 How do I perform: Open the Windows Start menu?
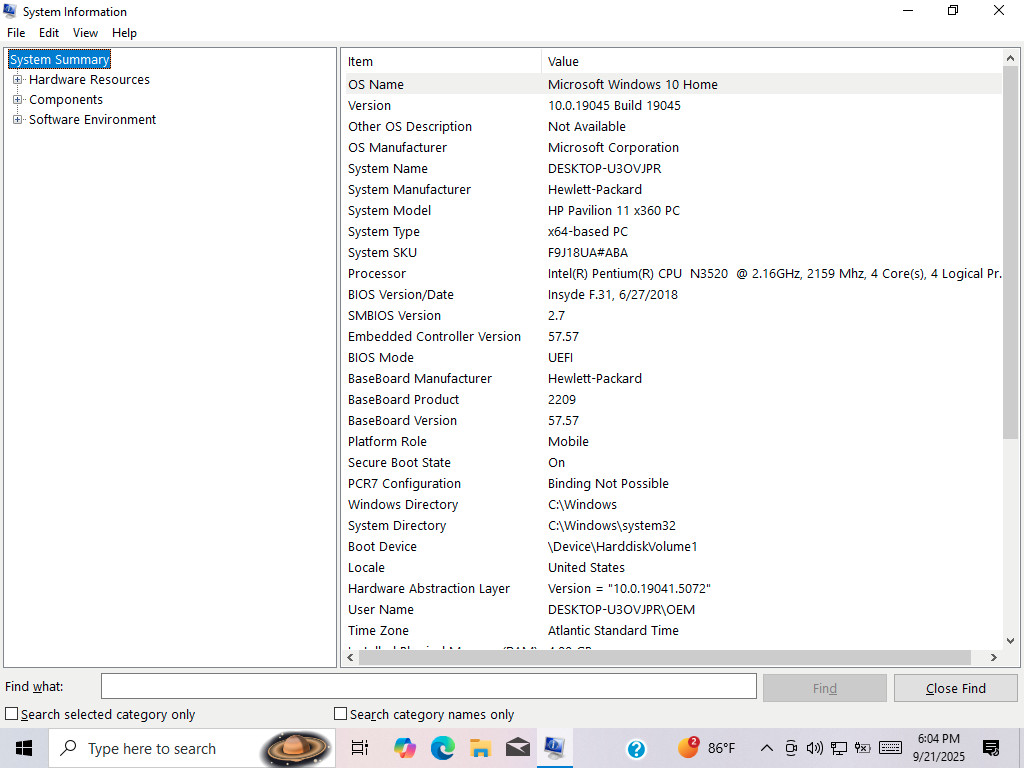tap(24, 748)
